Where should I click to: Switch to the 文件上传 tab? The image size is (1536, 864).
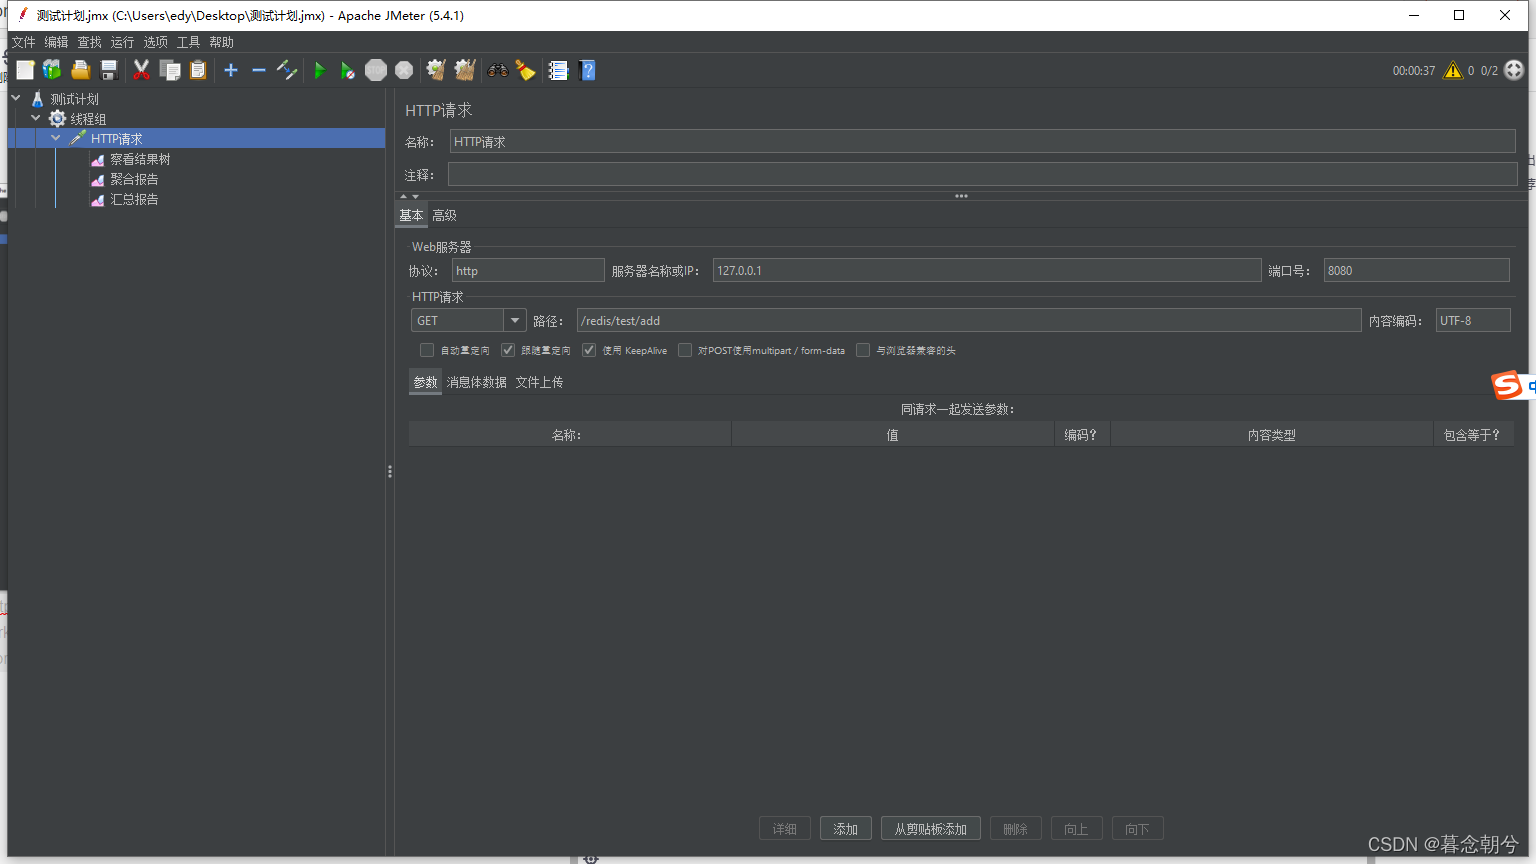pos(539,382)
